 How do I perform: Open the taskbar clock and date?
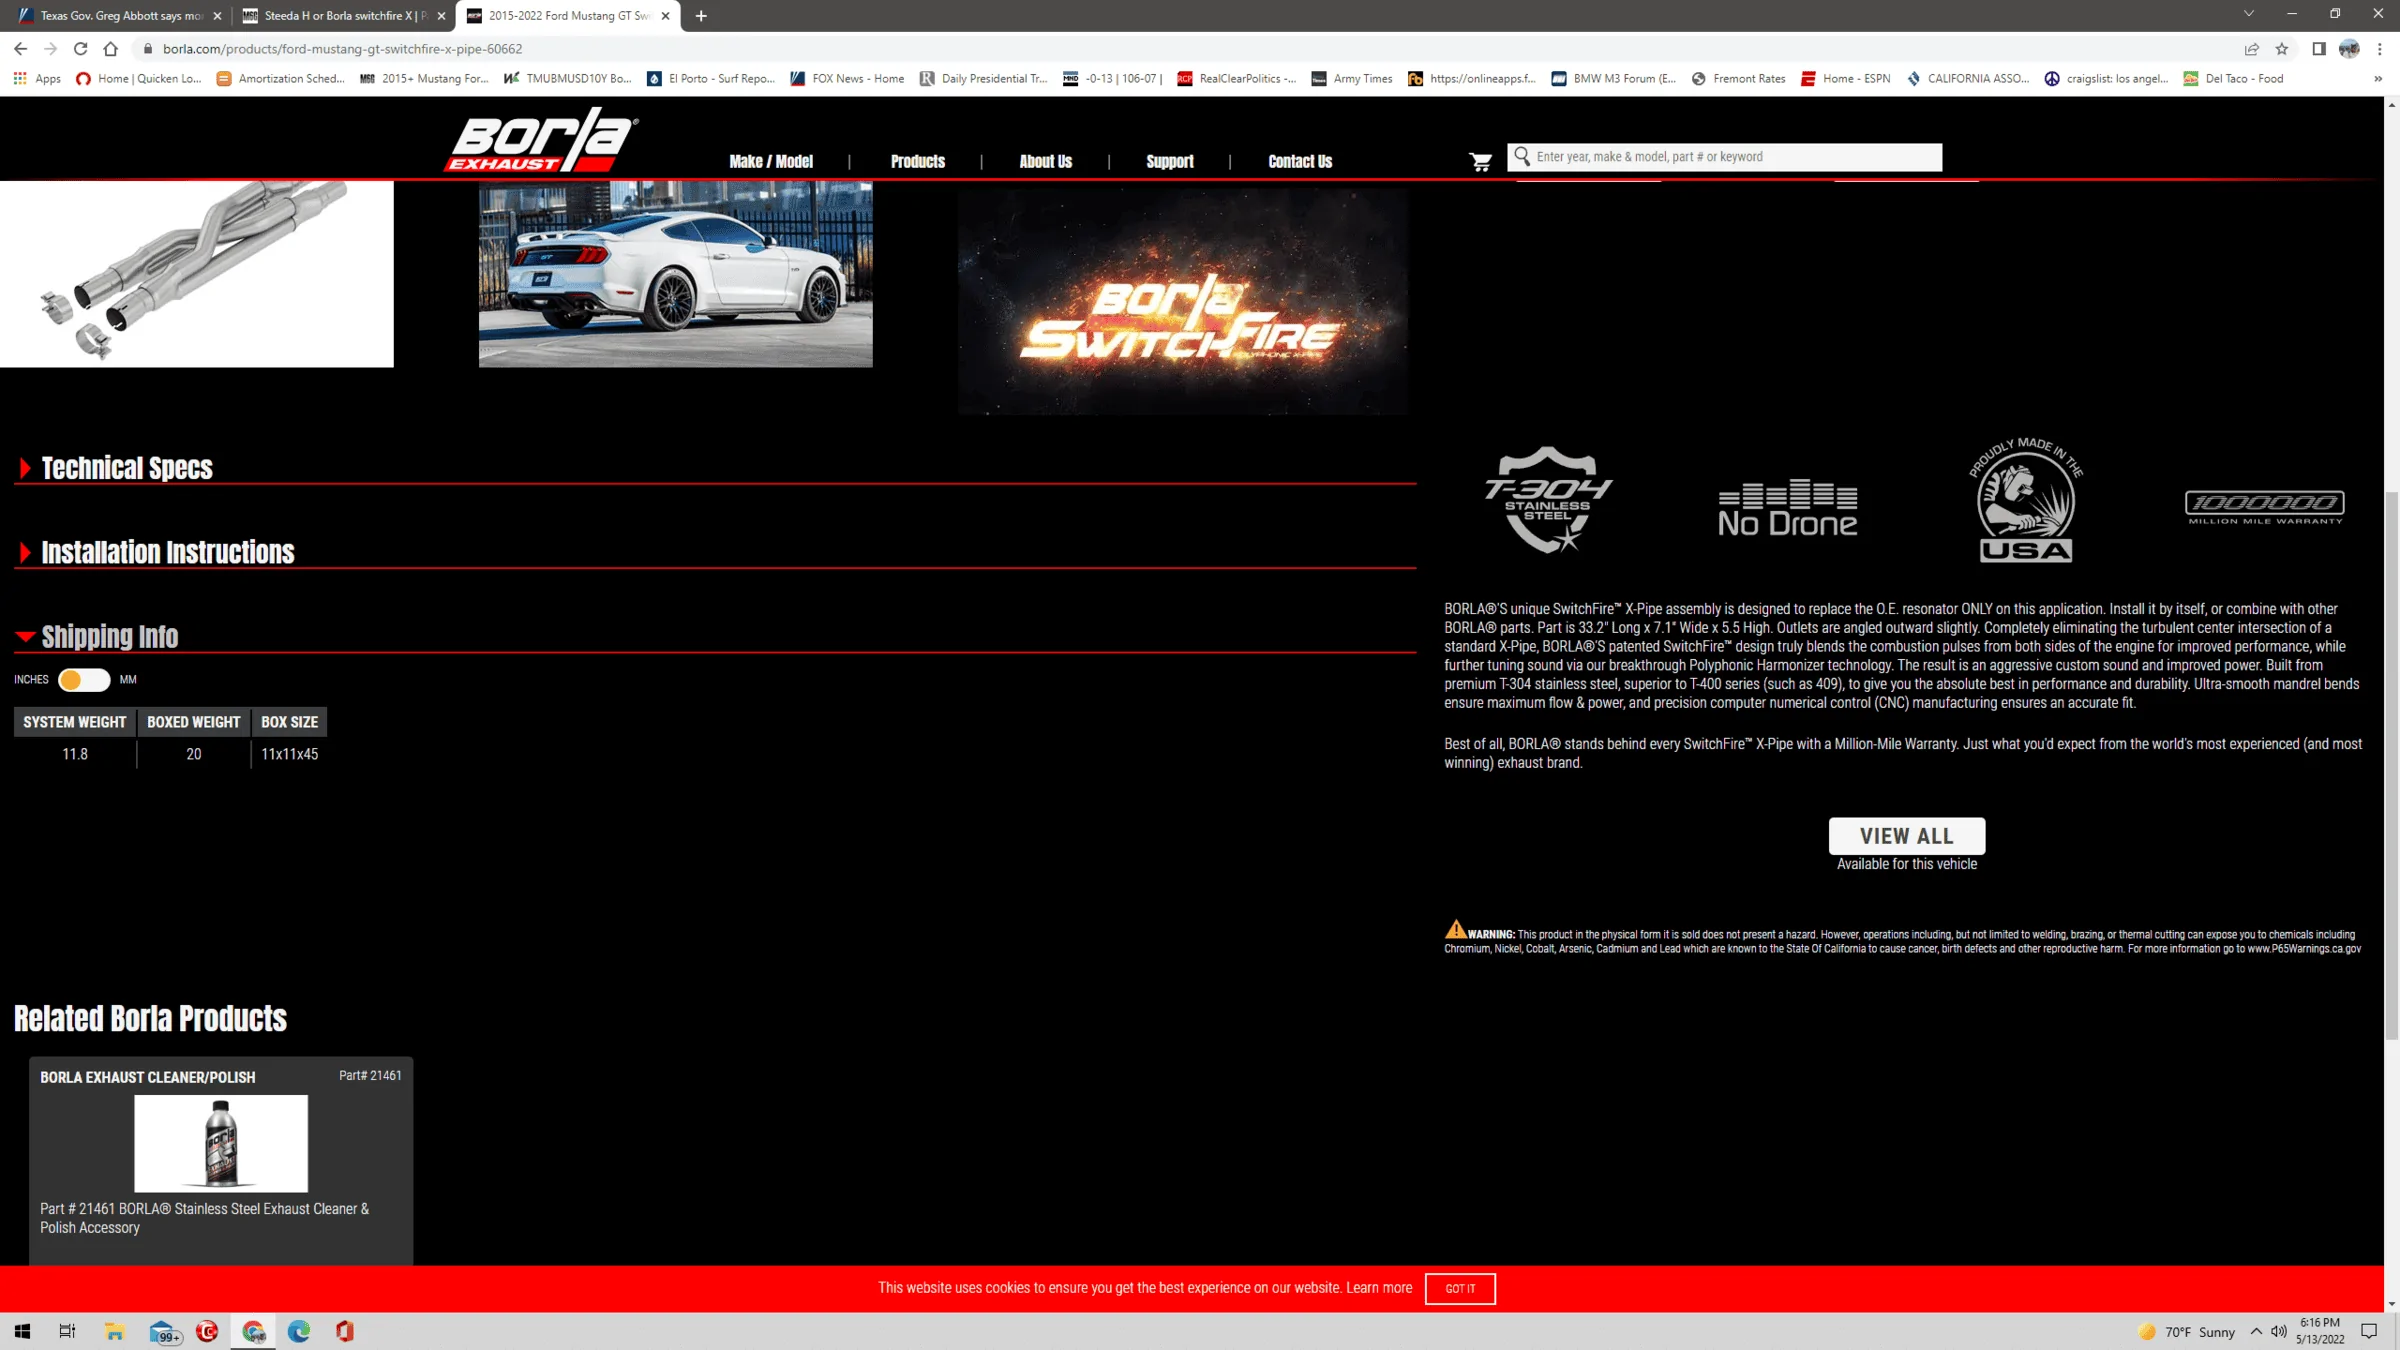[x=2320, y=1331]
